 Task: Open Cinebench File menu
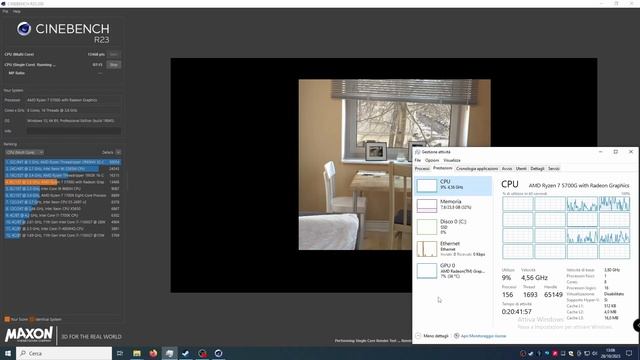click(x=5, y=11)
